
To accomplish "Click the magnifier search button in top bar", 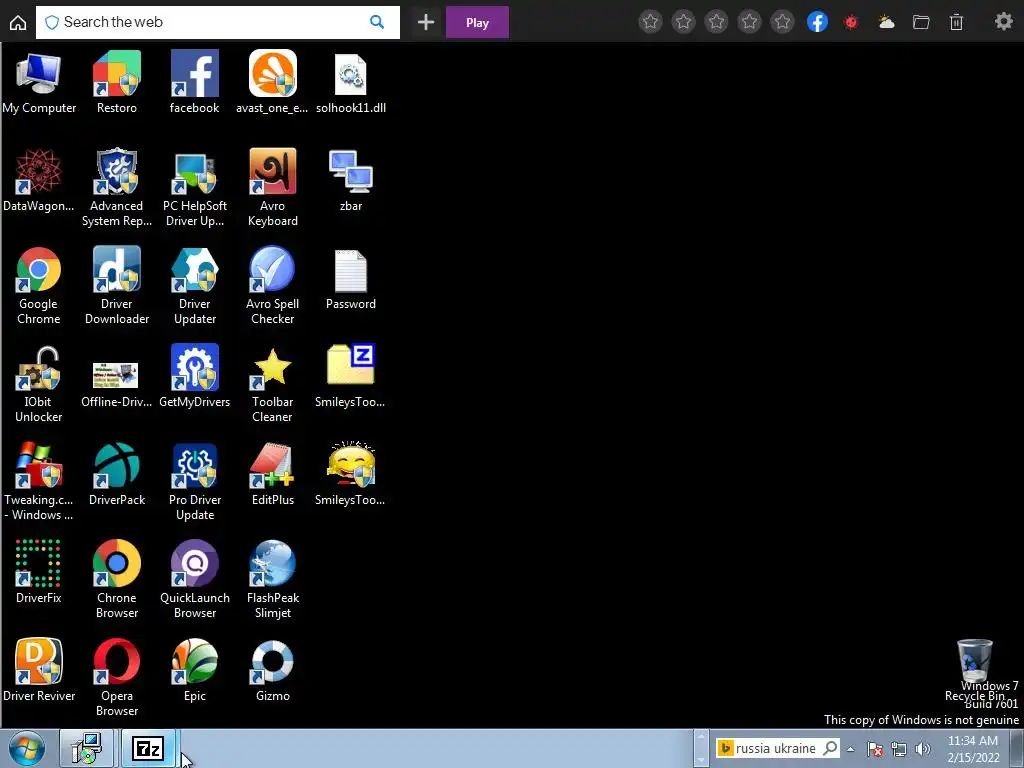I will coord(377,22).
